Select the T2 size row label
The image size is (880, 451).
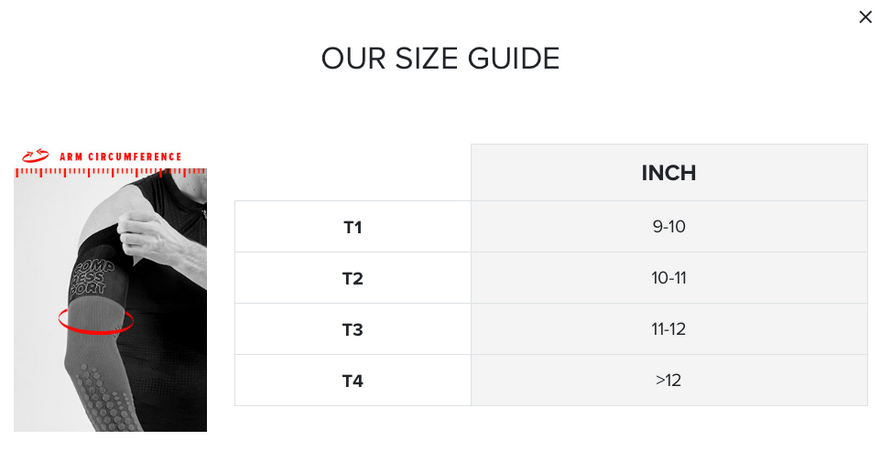[352, 278]
